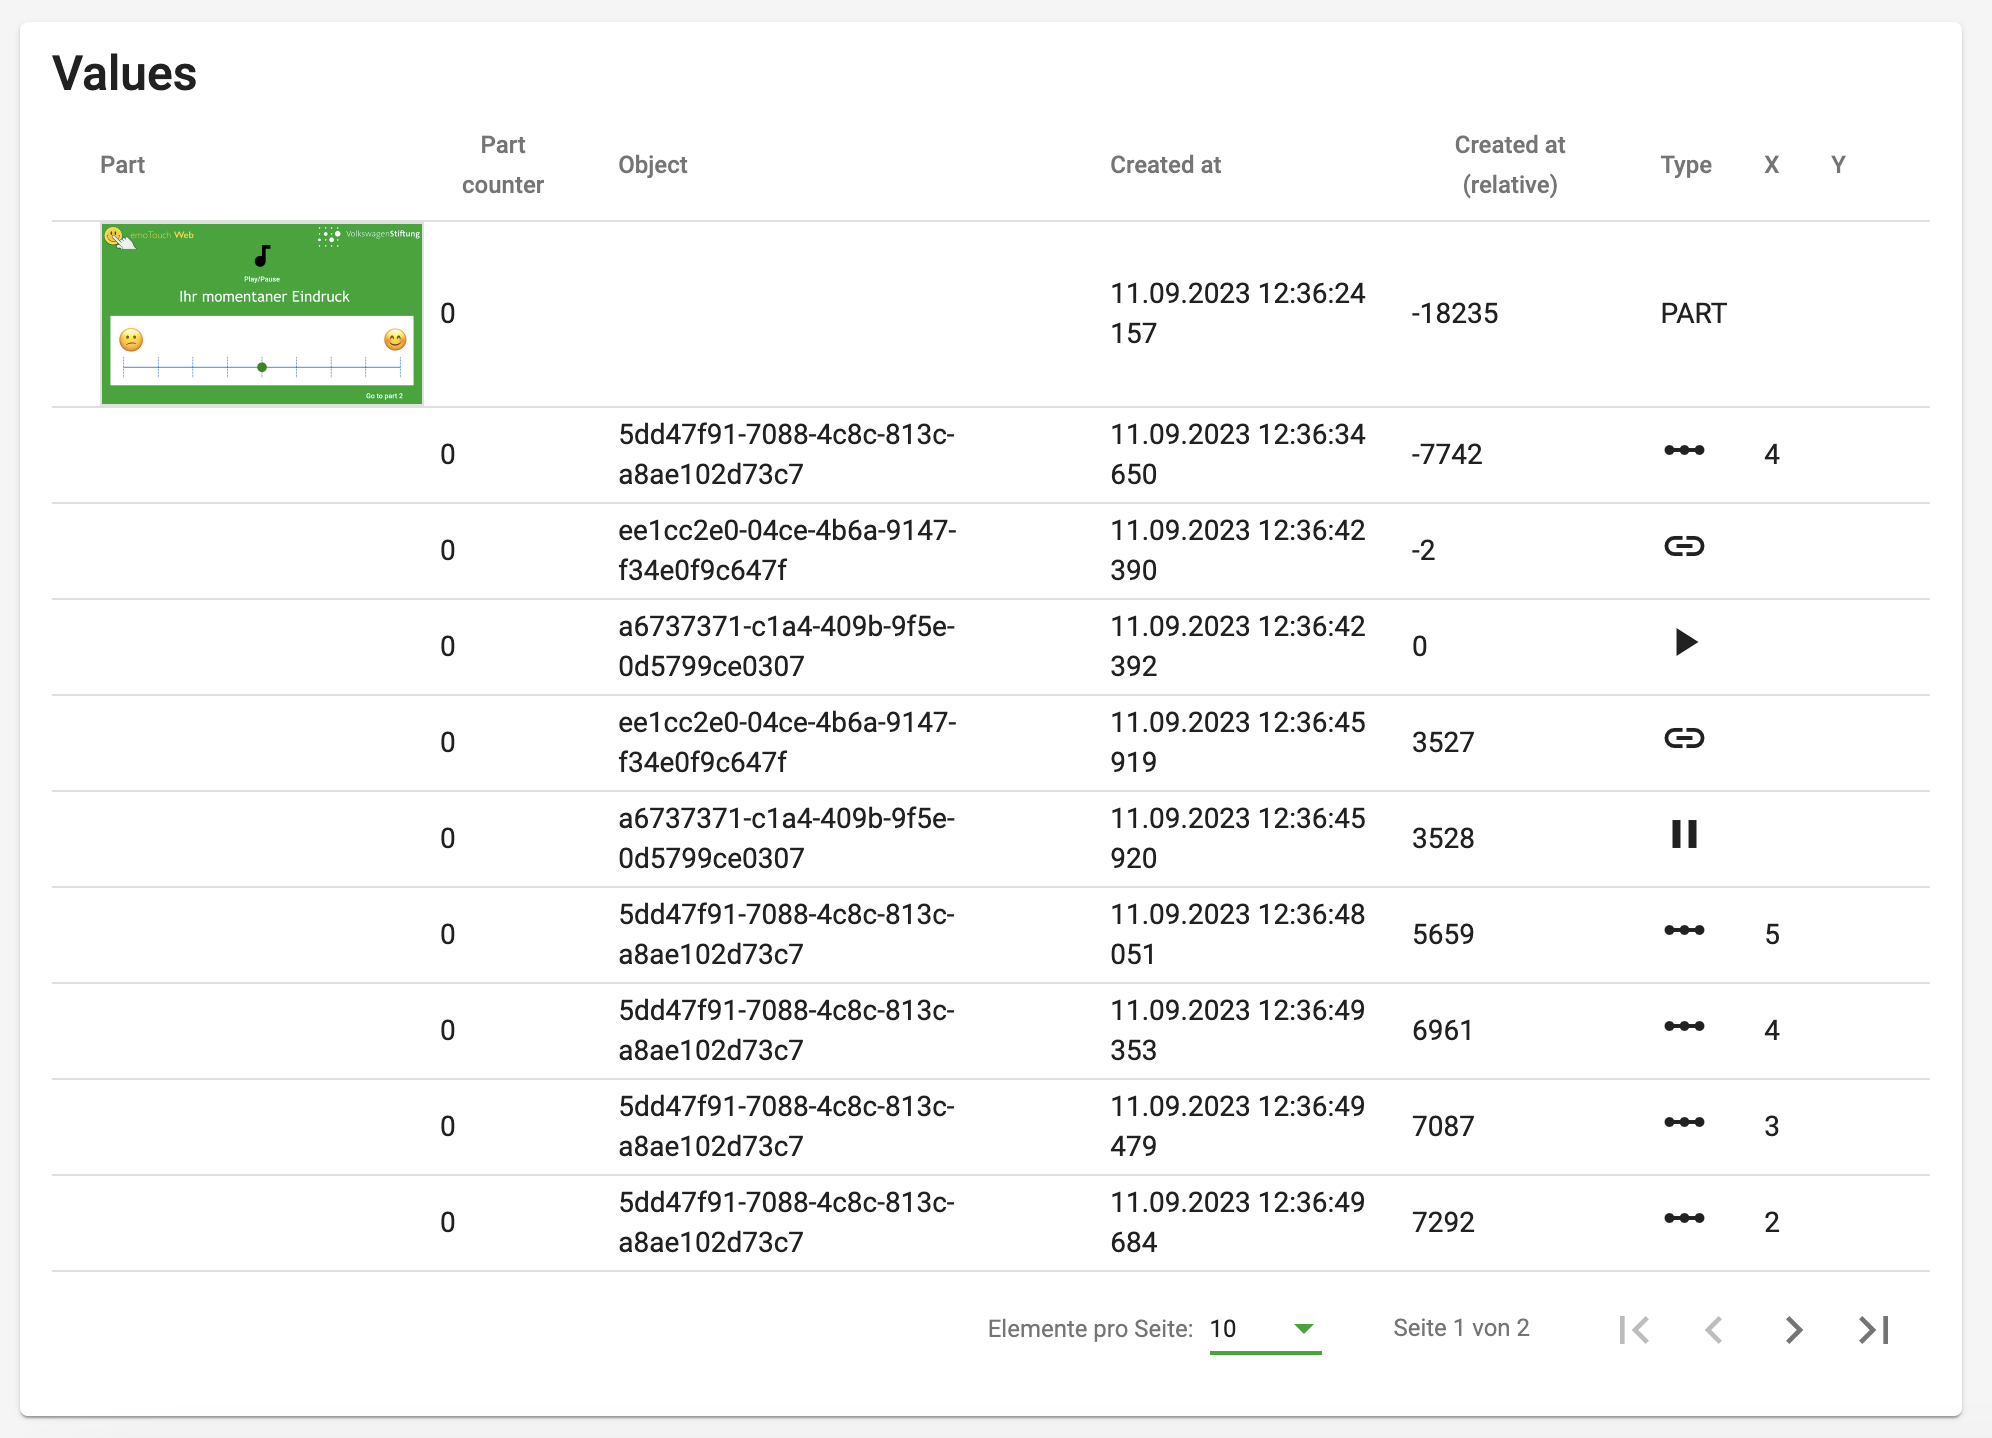Click the PART type cell
Screen dimensions: 1992x1438
point(1693,314)
